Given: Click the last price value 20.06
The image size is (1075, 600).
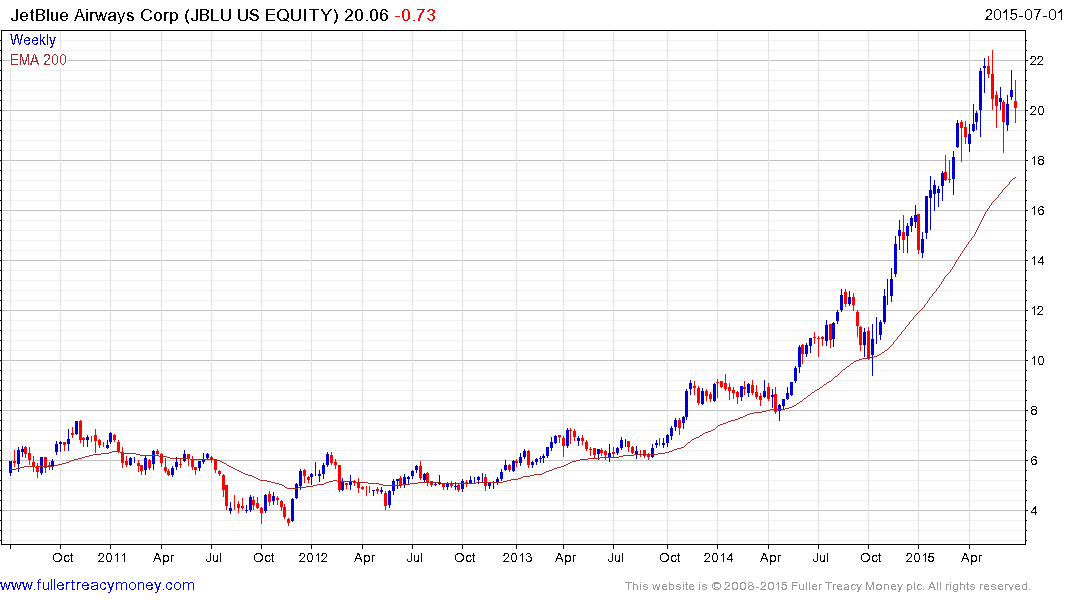Looking at the screenshot, I should click(x=366, y=15).
